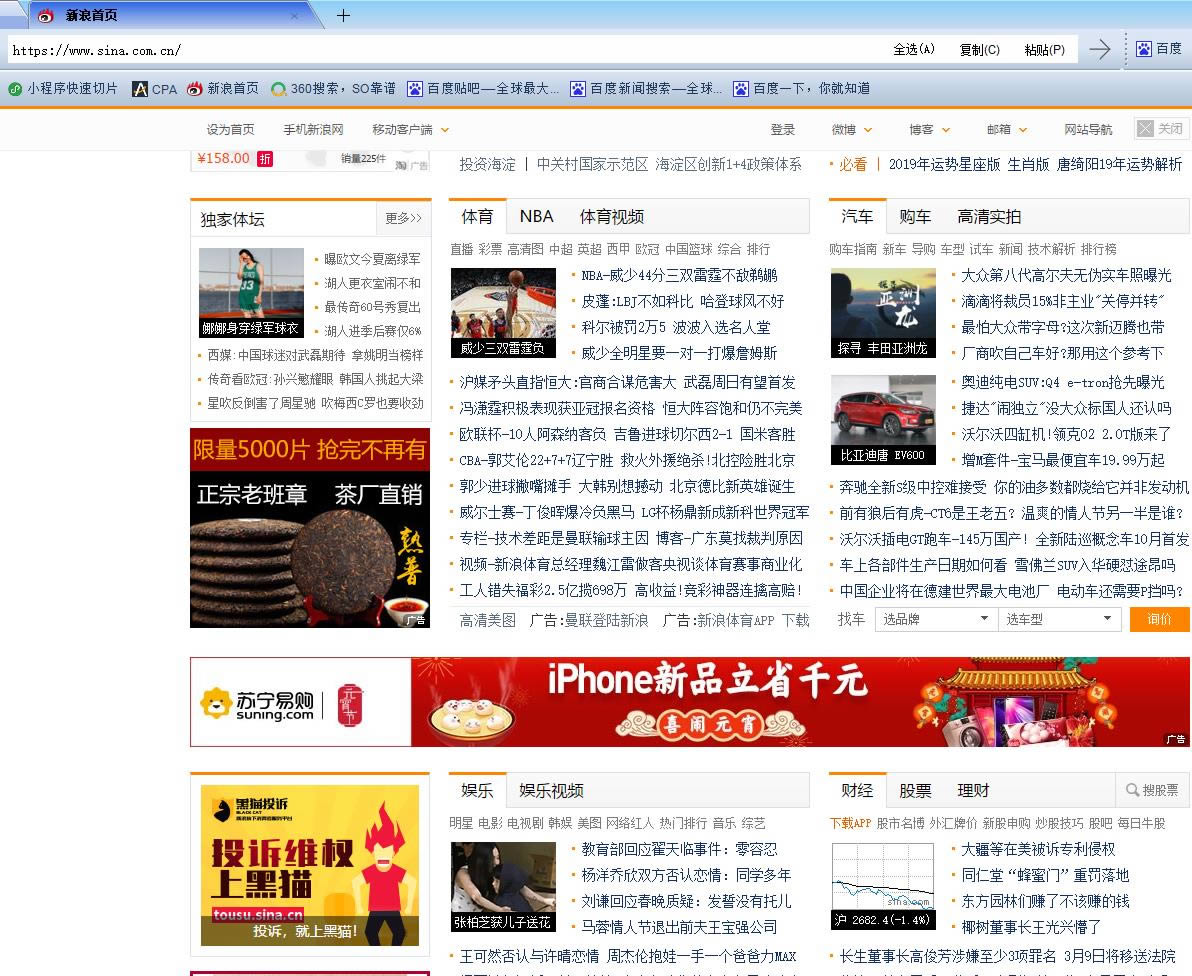The image size is (1192, 976).
Task: Open the 选品牌 car brand dropdown
Action: (x=936, y=619)
